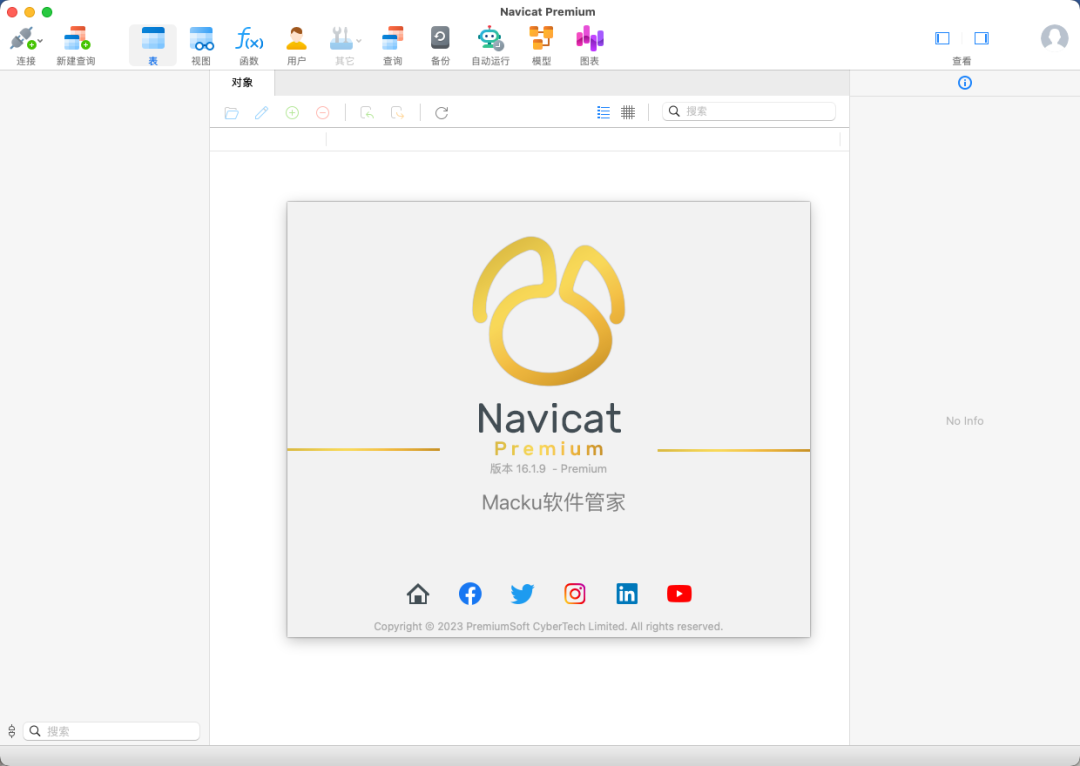Click the export wizard icon
This screenshot has height=766, width=1080.
click(x=397, y=113)
